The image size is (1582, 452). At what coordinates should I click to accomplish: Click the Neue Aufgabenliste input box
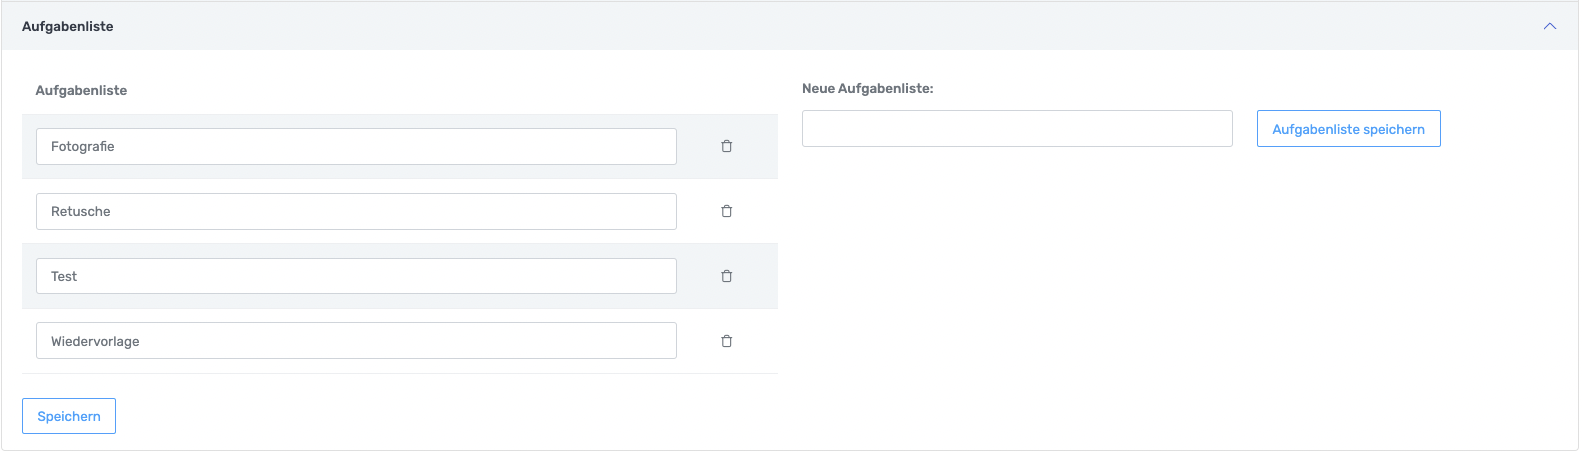coord(1017,129)
